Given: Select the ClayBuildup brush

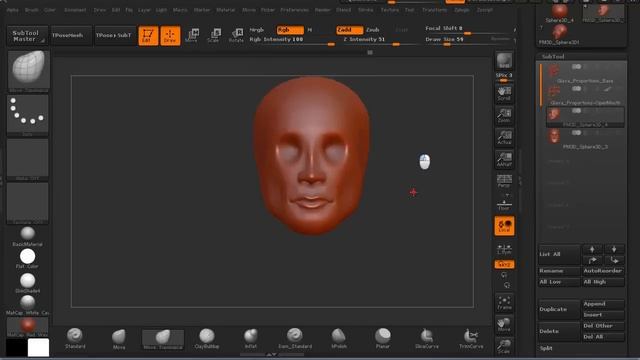Looking at the screenshot, I should click(x=207, y=339).
